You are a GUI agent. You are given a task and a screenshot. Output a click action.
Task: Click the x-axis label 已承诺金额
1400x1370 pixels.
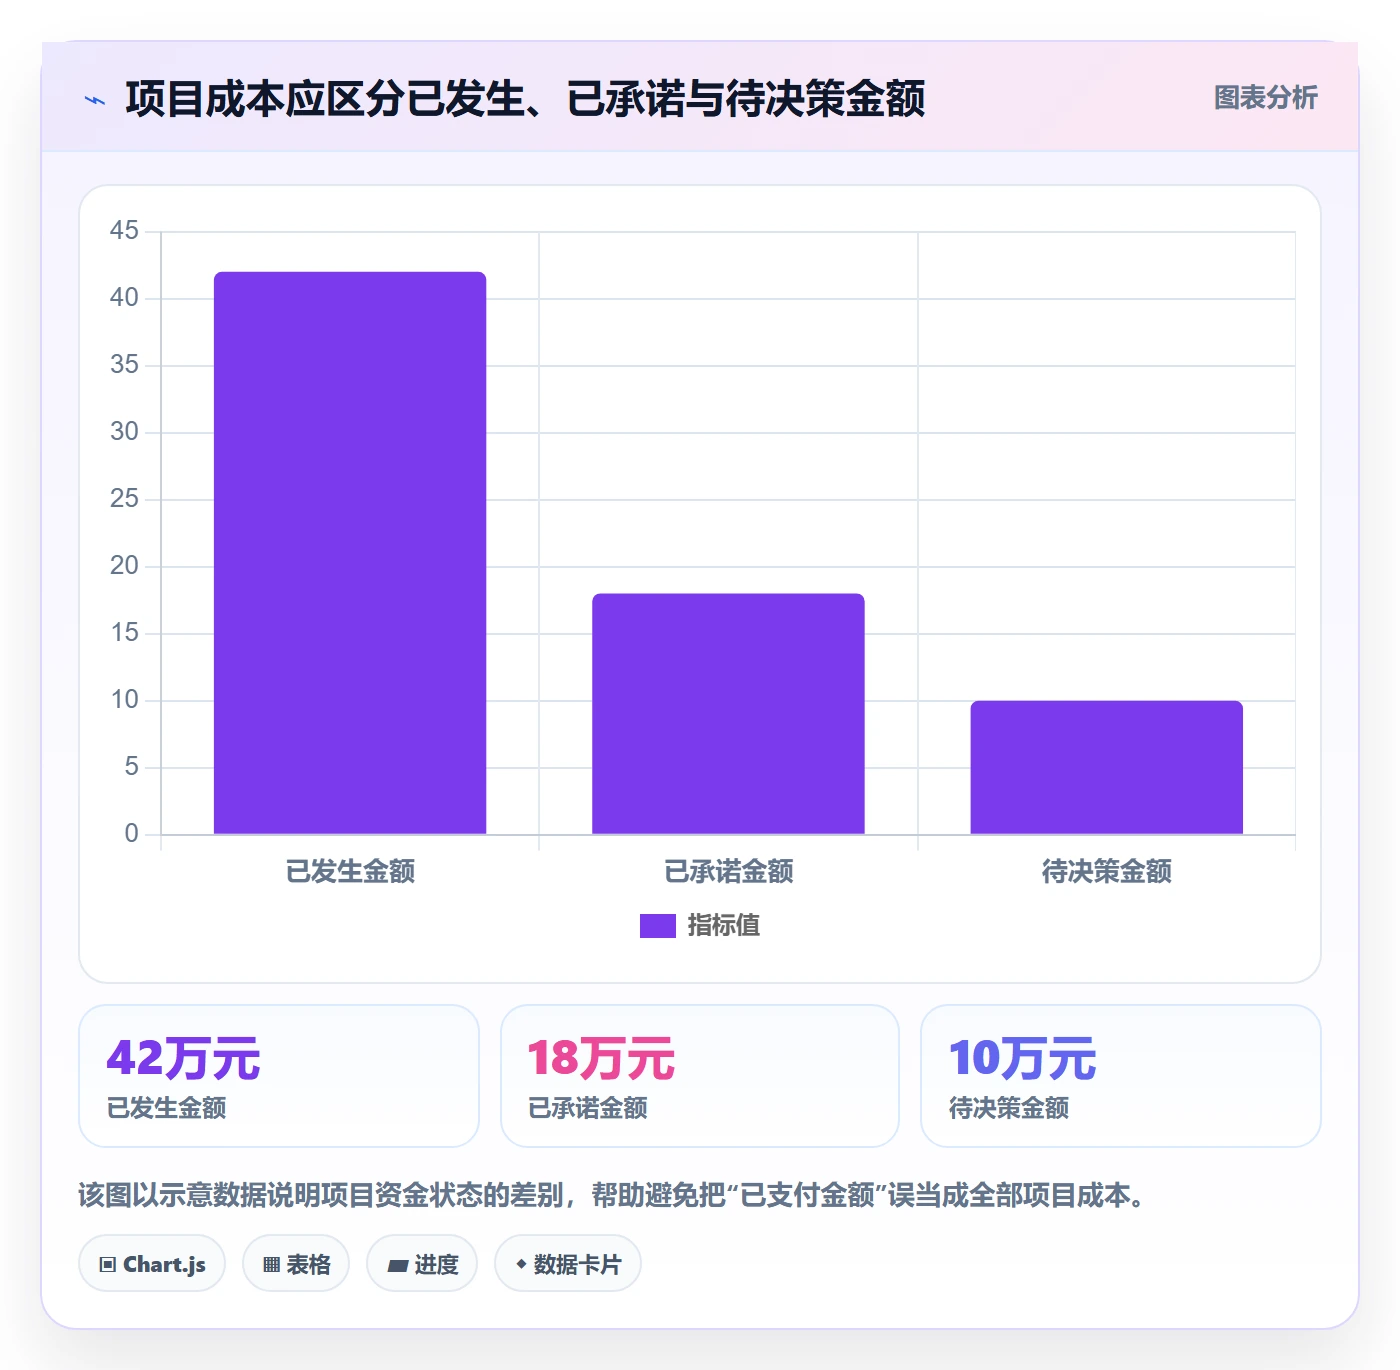click(x=728, y=872)
